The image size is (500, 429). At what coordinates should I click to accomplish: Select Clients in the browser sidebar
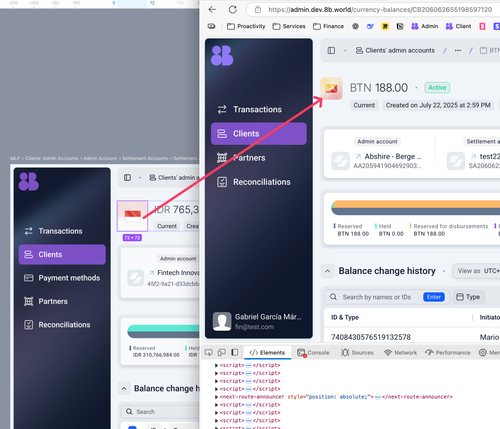pos(259,134)
